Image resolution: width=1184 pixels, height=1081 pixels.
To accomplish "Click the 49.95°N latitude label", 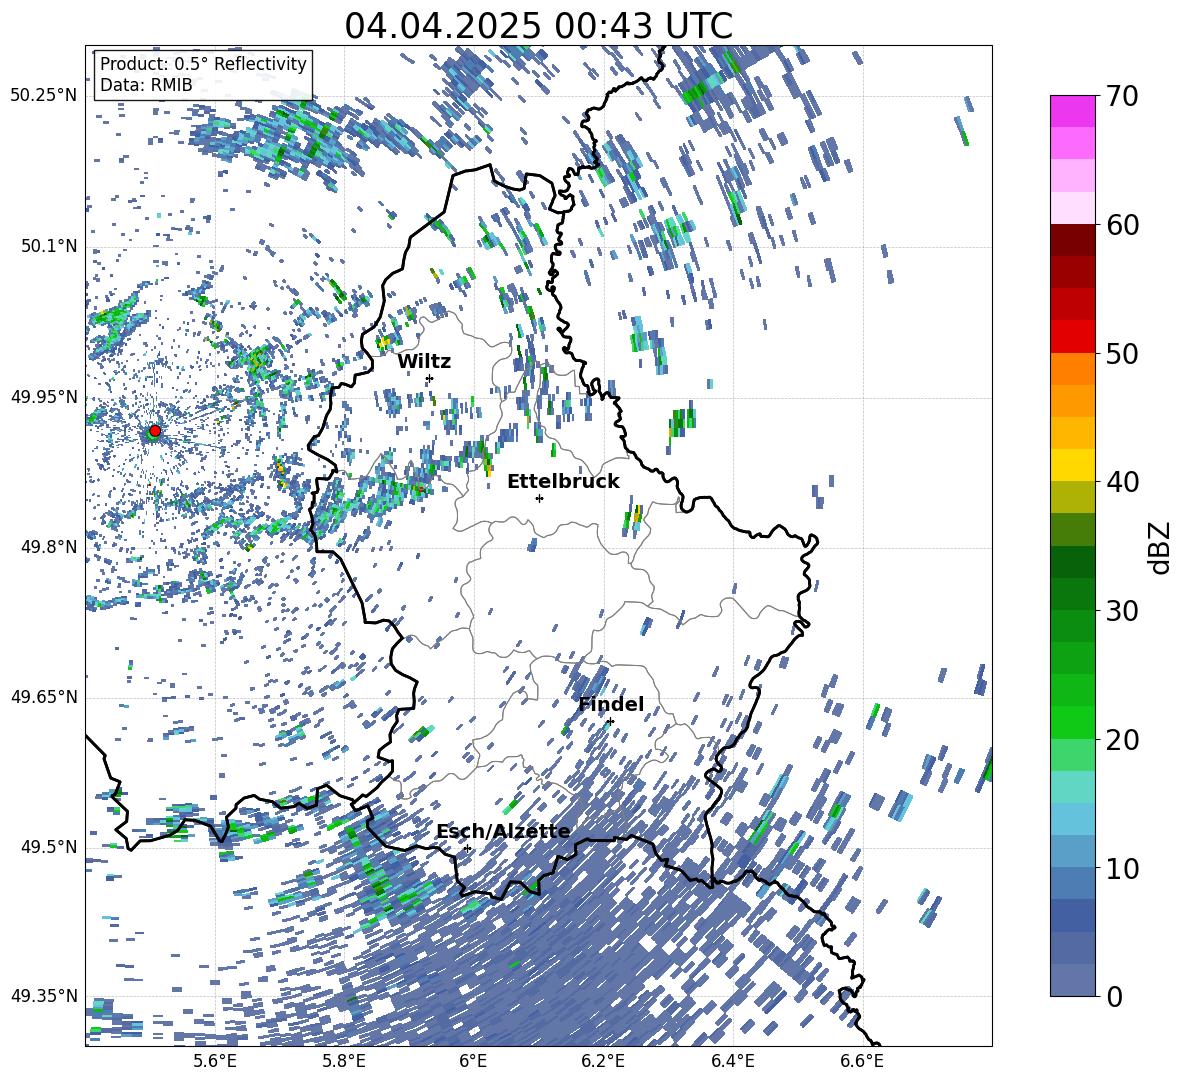I will 44,396.
